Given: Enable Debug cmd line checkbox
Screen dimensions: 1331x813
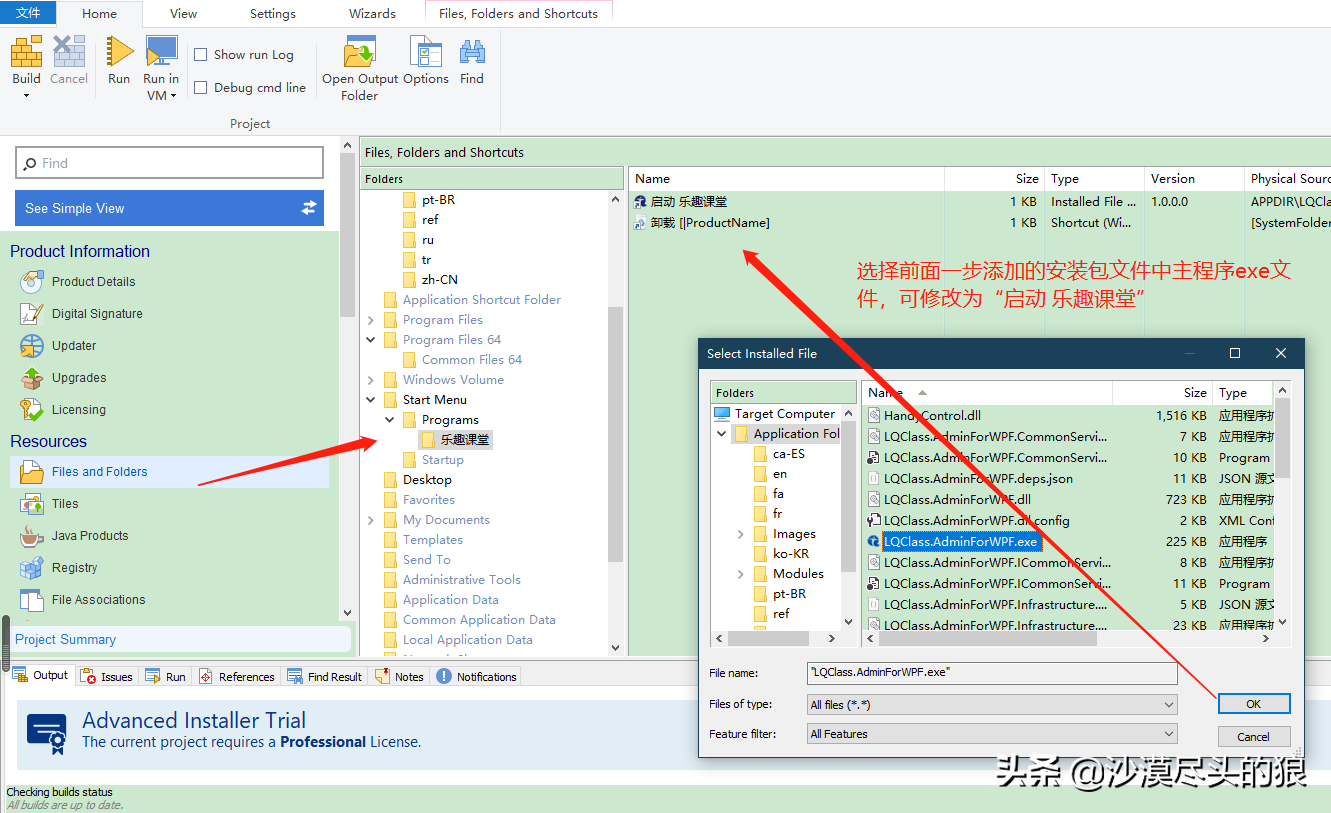Looking at the screenshot, I should (x=201, y=88).
